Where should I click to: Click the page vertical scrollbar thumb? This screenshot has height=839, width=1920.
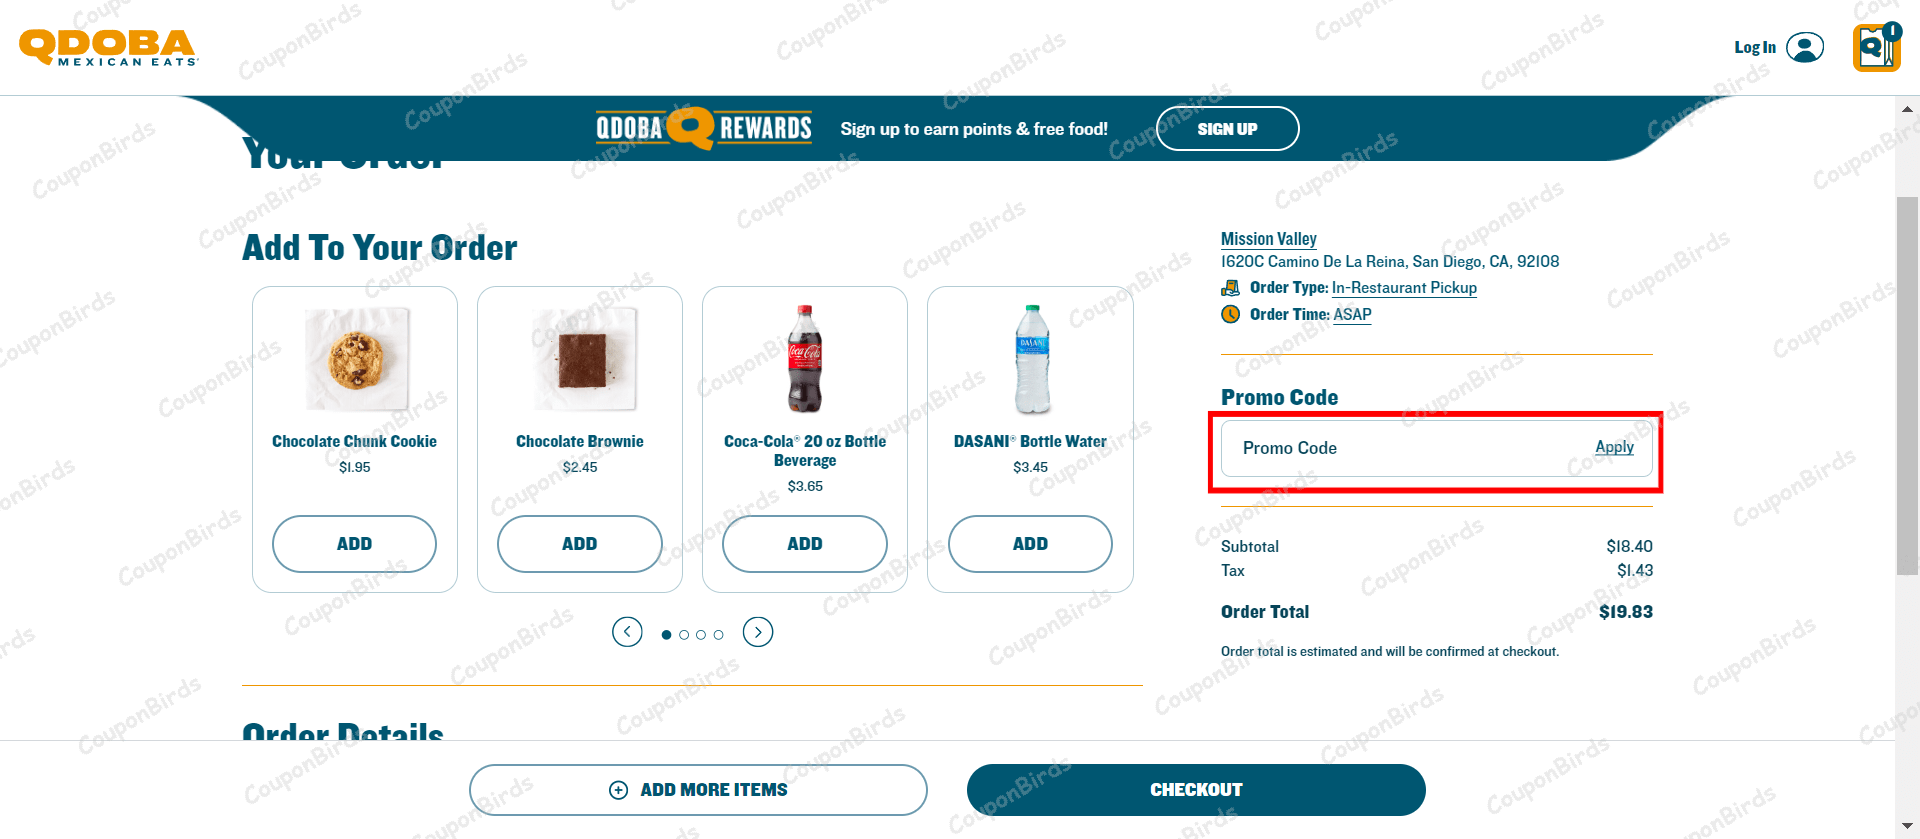click(1907, 386)
